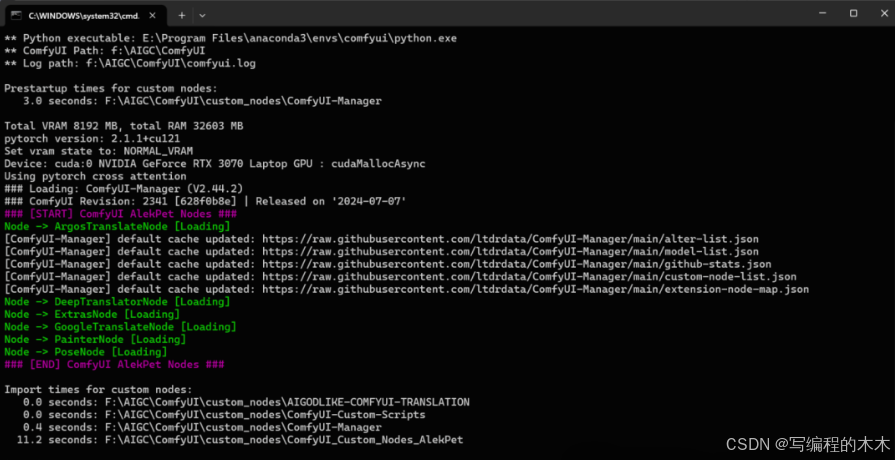895x460 pixels.
Task: Open the github-stats.json URL
Action: point(517,264)
